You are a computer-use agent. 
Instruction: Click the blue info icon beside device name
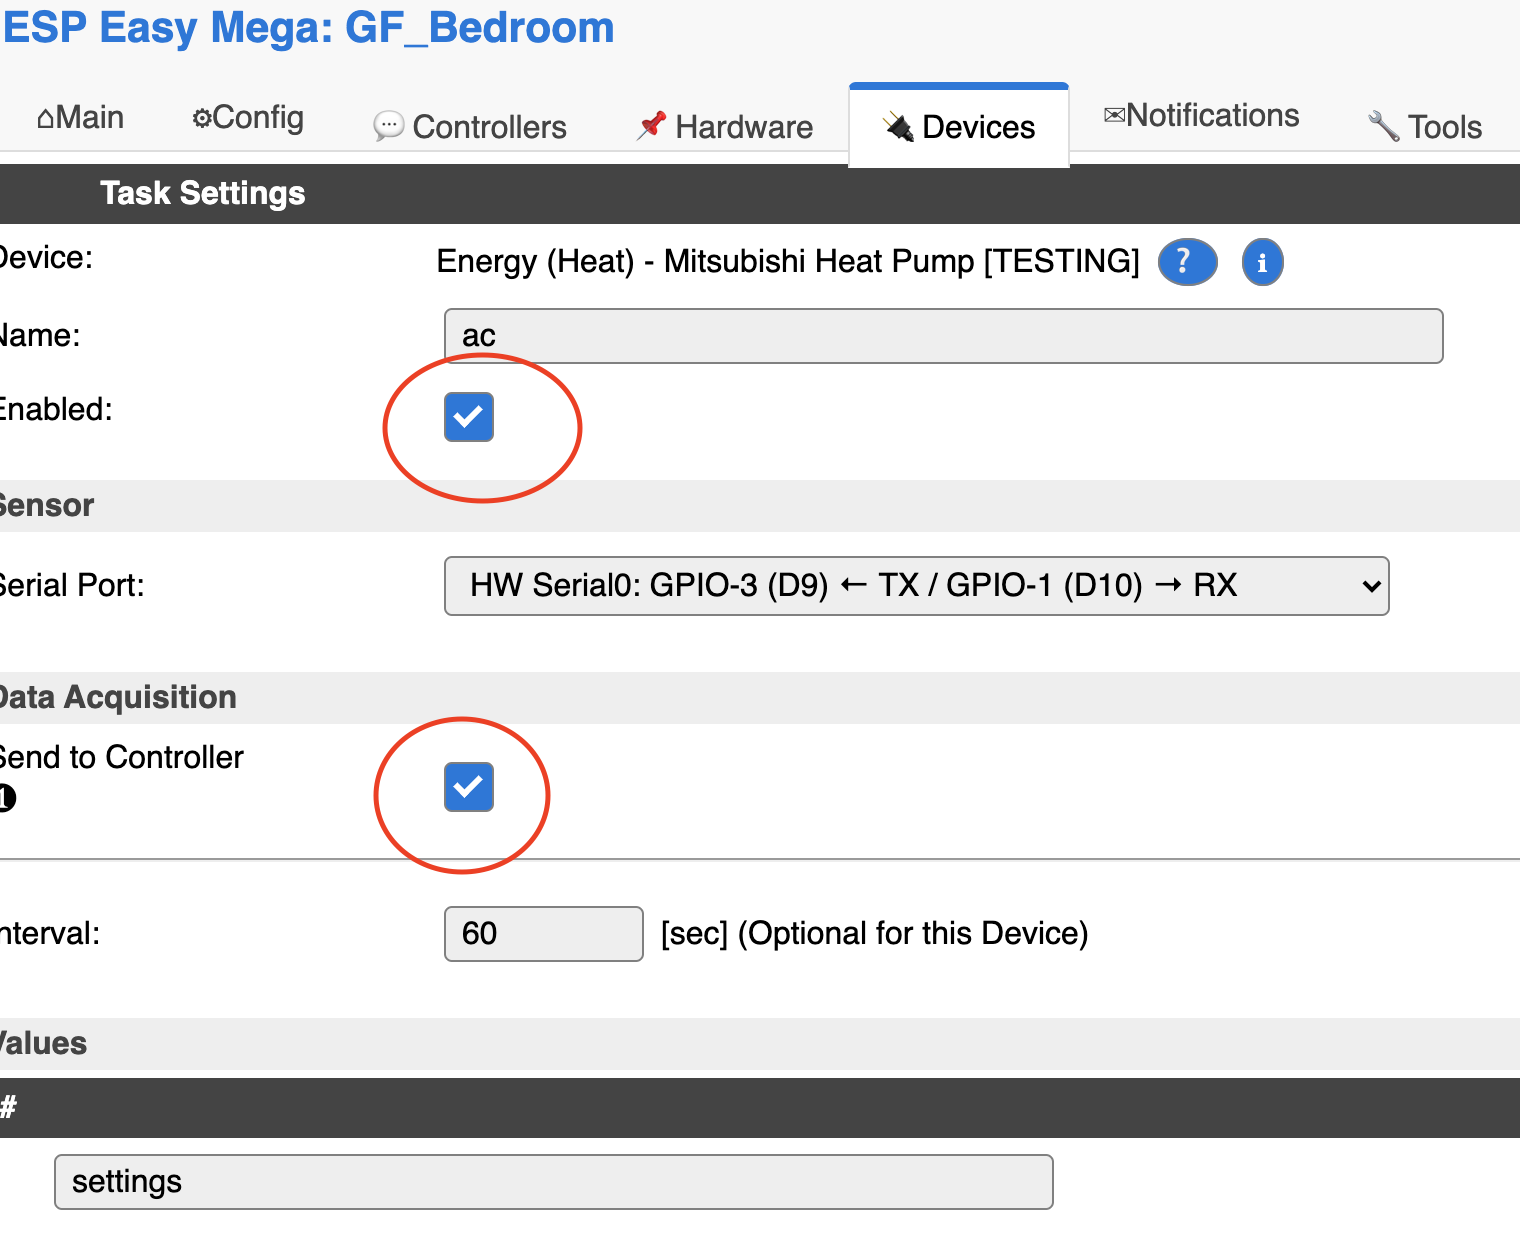click(x=1262, y=263)
